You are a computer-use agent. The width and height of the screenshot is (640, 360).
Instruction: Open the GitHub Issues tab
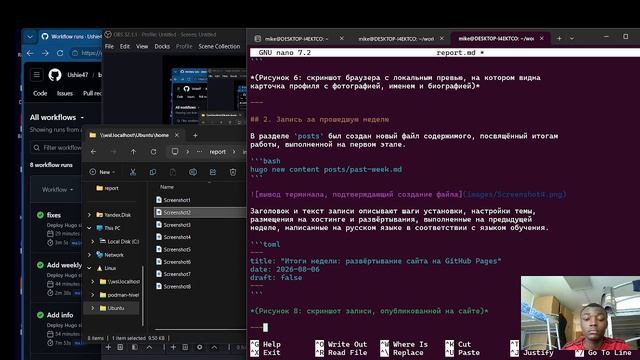tap(64, 93)
